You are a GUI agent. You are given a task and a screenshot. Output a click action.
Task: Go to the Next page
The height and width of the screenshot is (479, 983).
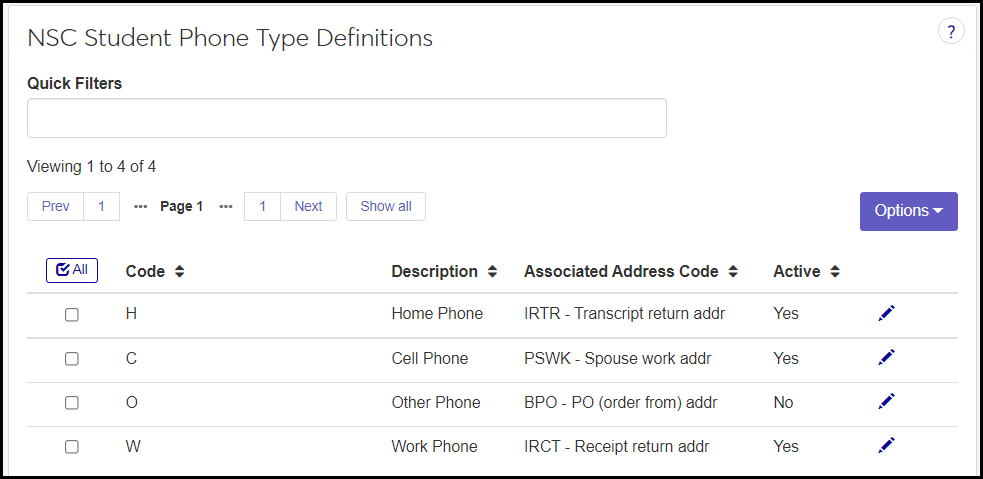[x=308, y=206]
